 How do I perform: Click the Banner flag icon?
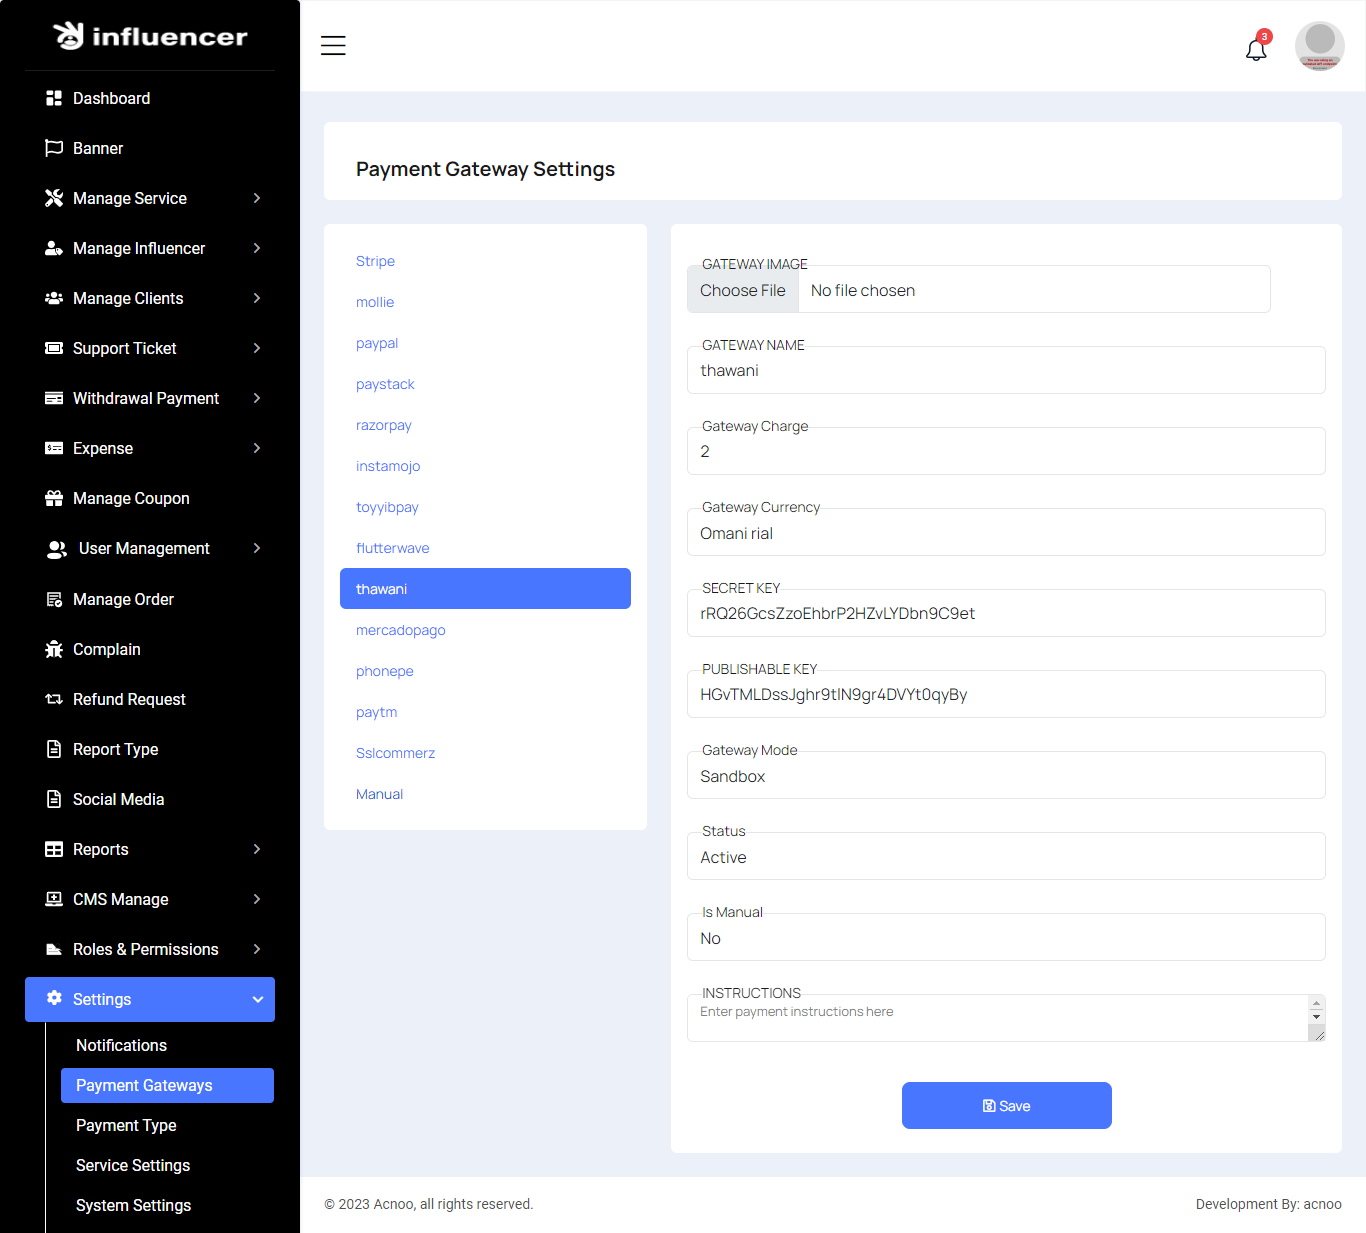coord(54,148)
